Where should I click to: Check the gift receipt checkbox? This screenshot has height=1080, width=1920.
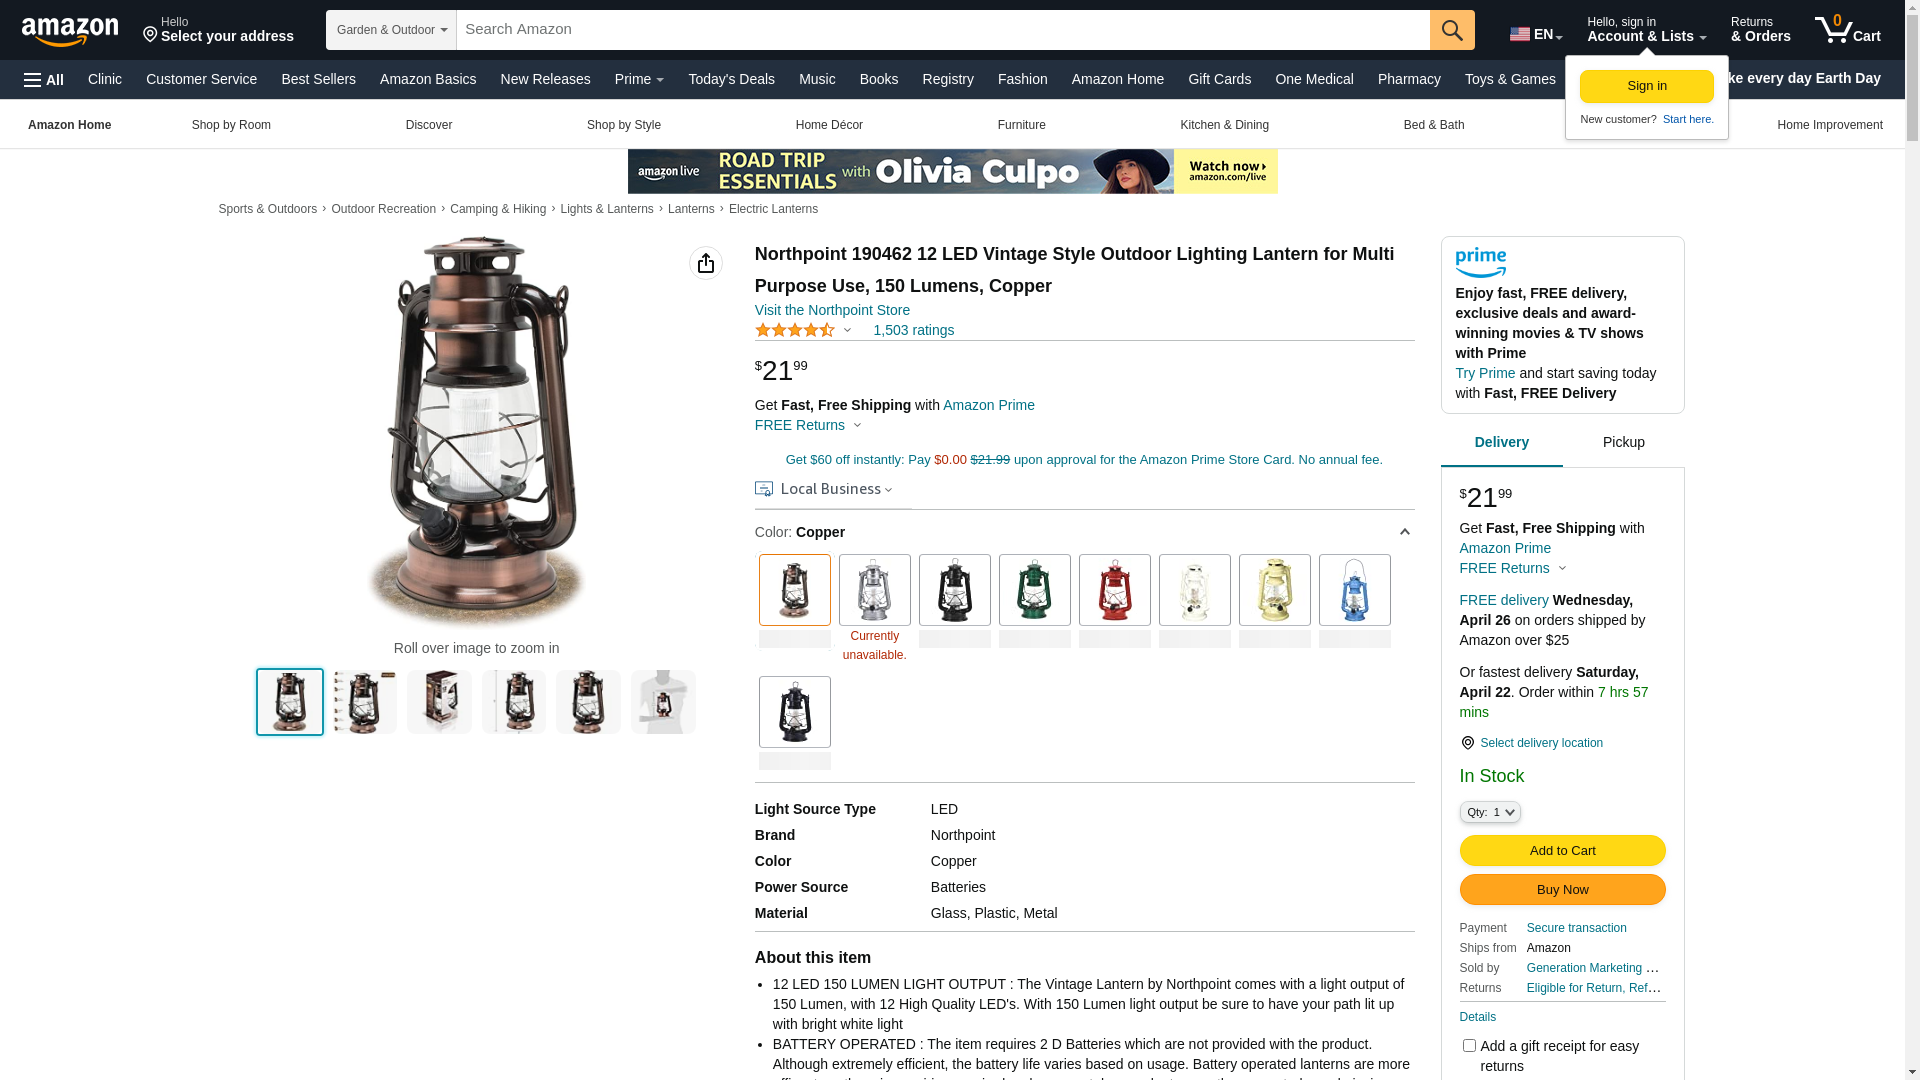[x=1469, y=1046]
